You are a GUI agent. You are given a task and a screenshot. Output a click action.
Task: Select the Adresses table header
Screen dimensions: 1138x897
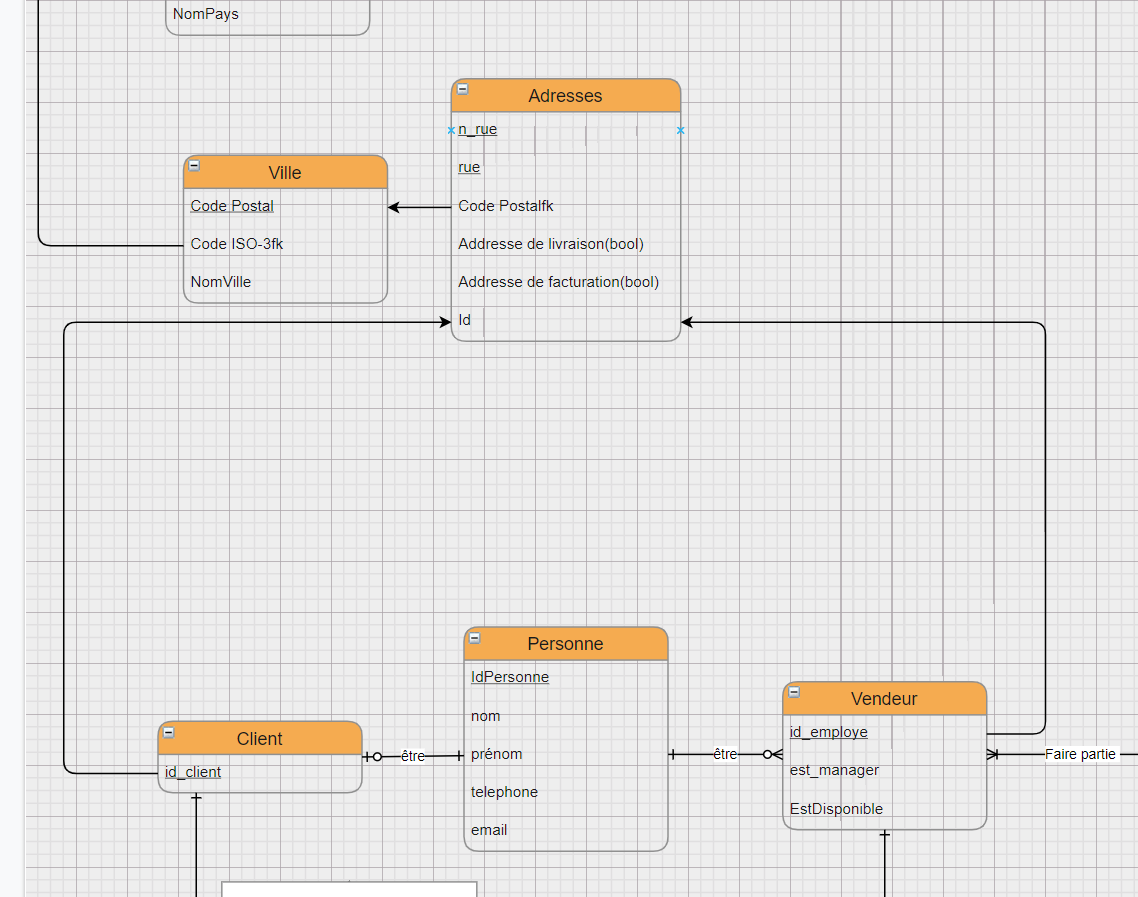565,96
